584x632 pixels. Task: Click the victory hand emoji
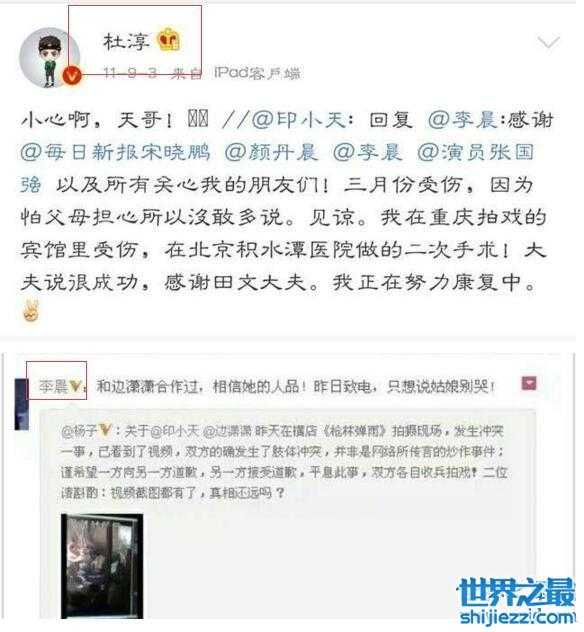pyautogui.click(x=31, y=311)
